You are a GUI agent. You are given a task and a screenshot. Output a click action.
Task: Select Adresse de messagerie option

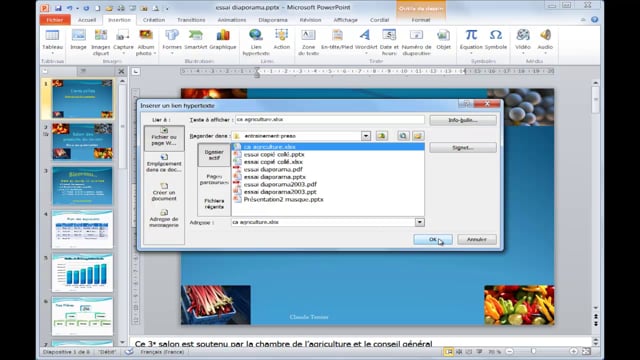(164, 218)
